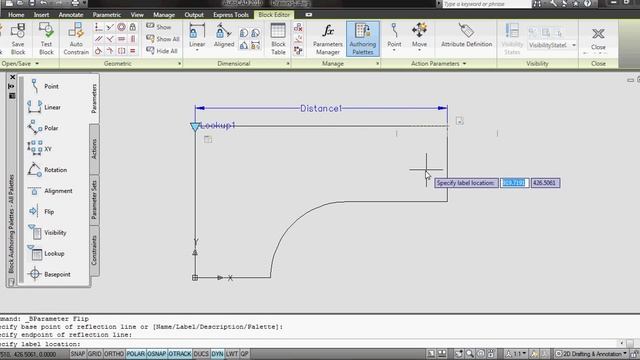
Task: Select the Alignment parameter tool
Action: 50,191
